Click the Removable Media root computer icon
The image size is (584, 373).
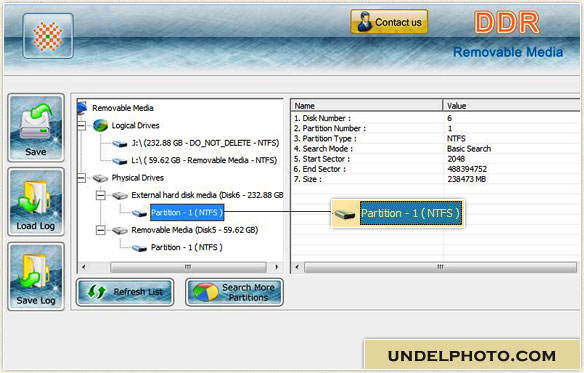pos(82,108)
